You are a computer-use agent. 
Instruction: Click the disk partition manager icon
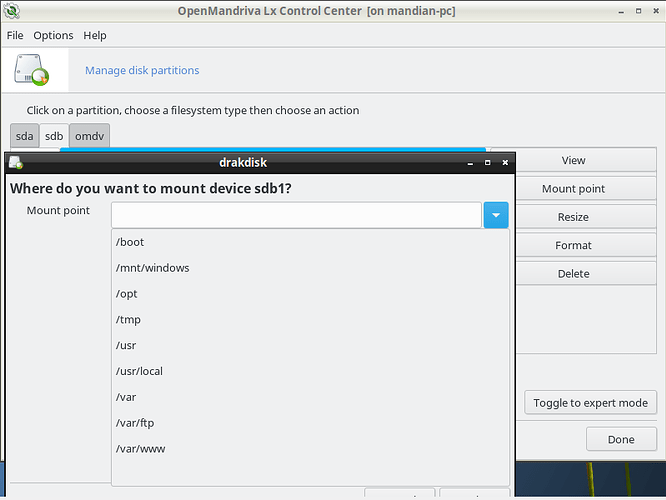[x=31, y=70]
